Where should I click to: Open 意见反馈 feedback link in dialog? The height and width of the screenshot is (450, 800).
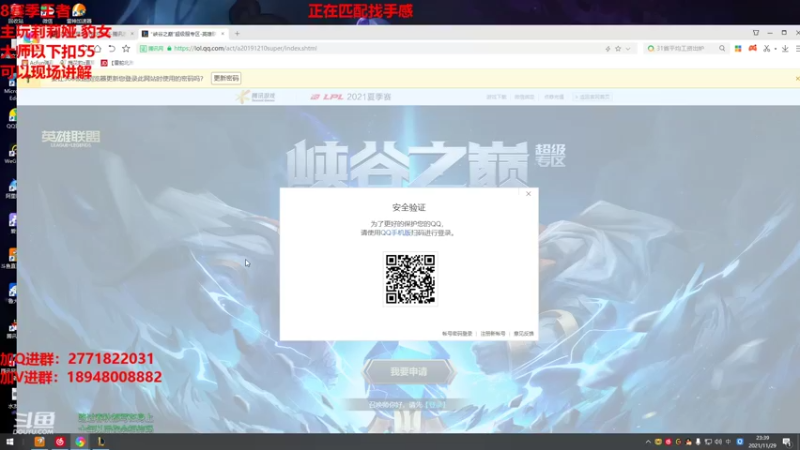(523, 334)
